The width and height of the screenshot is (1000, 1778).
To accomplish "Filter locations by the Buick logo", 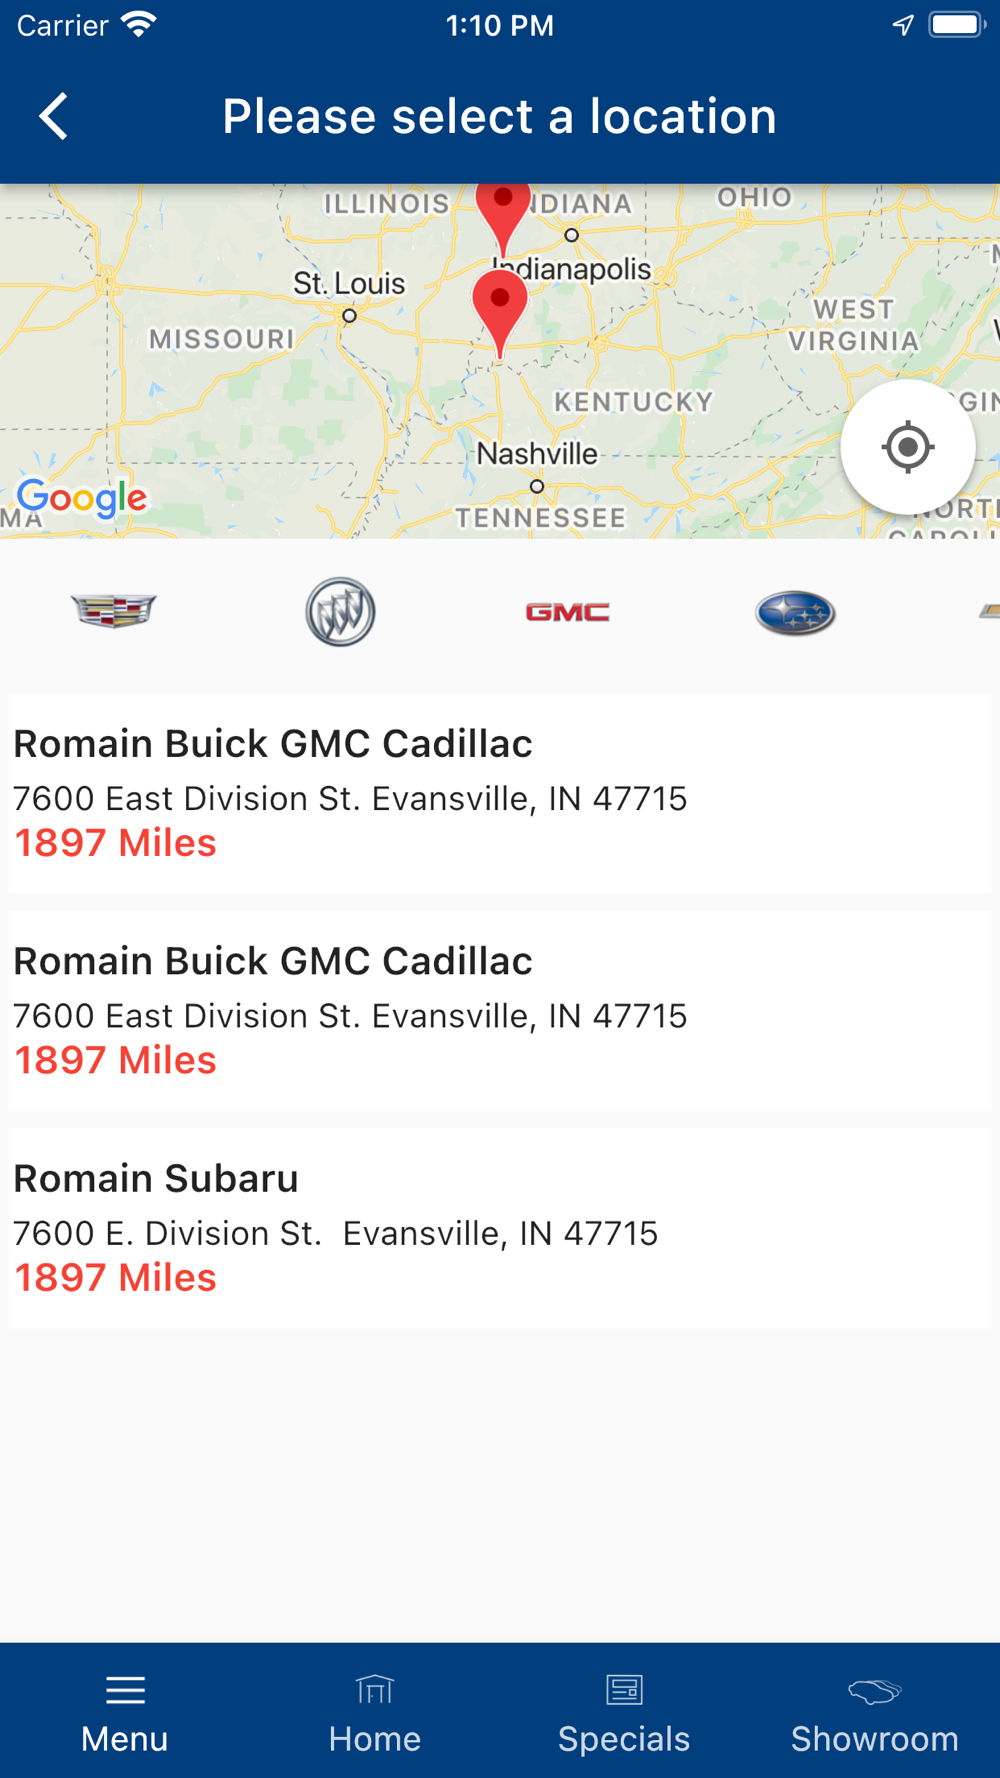I will tap(340, 611).
